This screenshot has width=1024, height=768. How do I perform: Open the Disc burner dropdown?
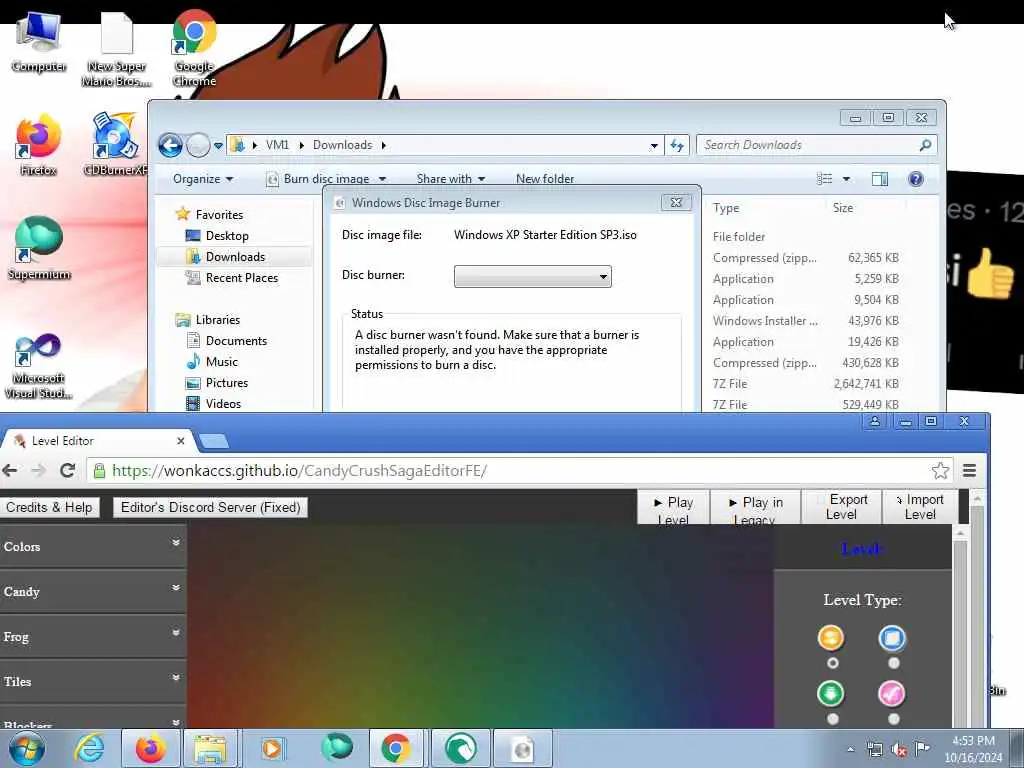coord(533,276)
